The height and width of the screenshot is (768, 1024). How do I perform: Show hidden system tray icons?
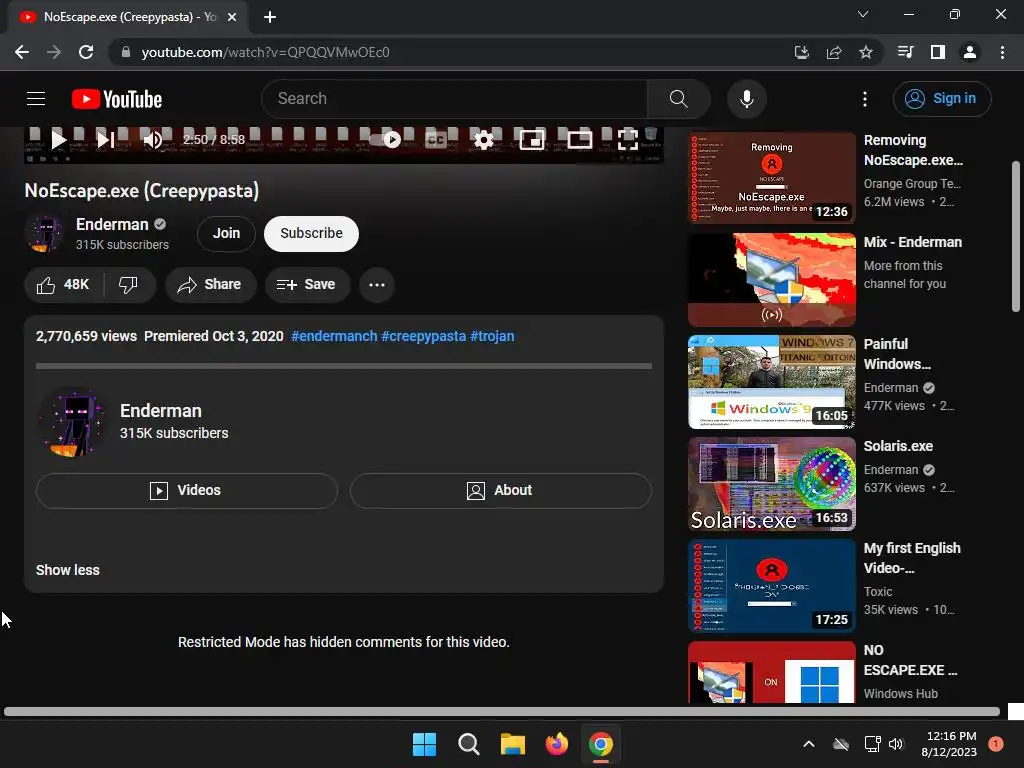(808, 744)
